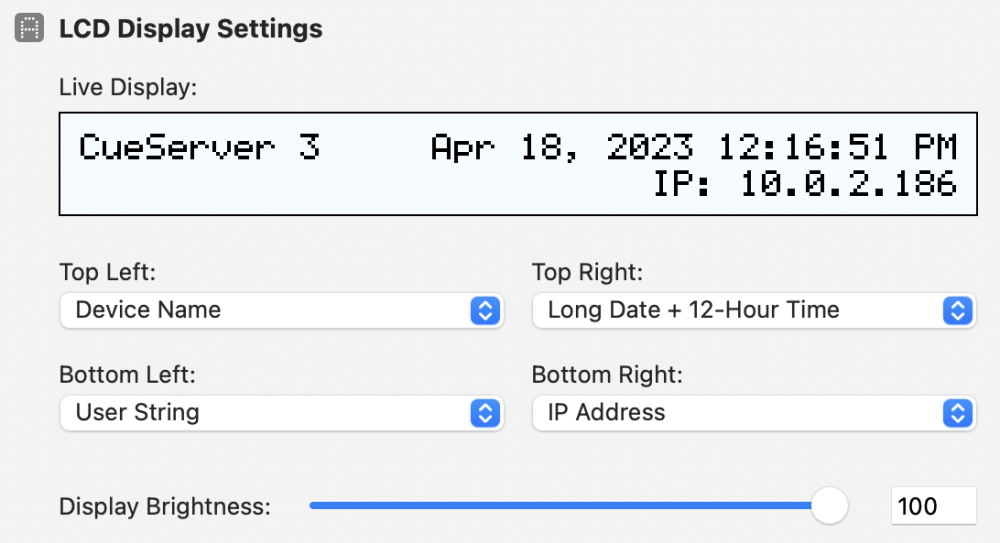Viewport: 1000px width, 543px height.
Task: Click the LCD Display Settings heading text
Action: pos(191,28)
